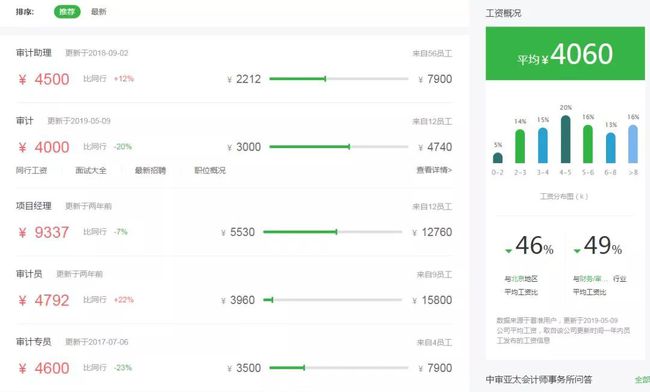Open the 审计助理 job title
This screenshot has width=650, height=392.
pos(34,53)
